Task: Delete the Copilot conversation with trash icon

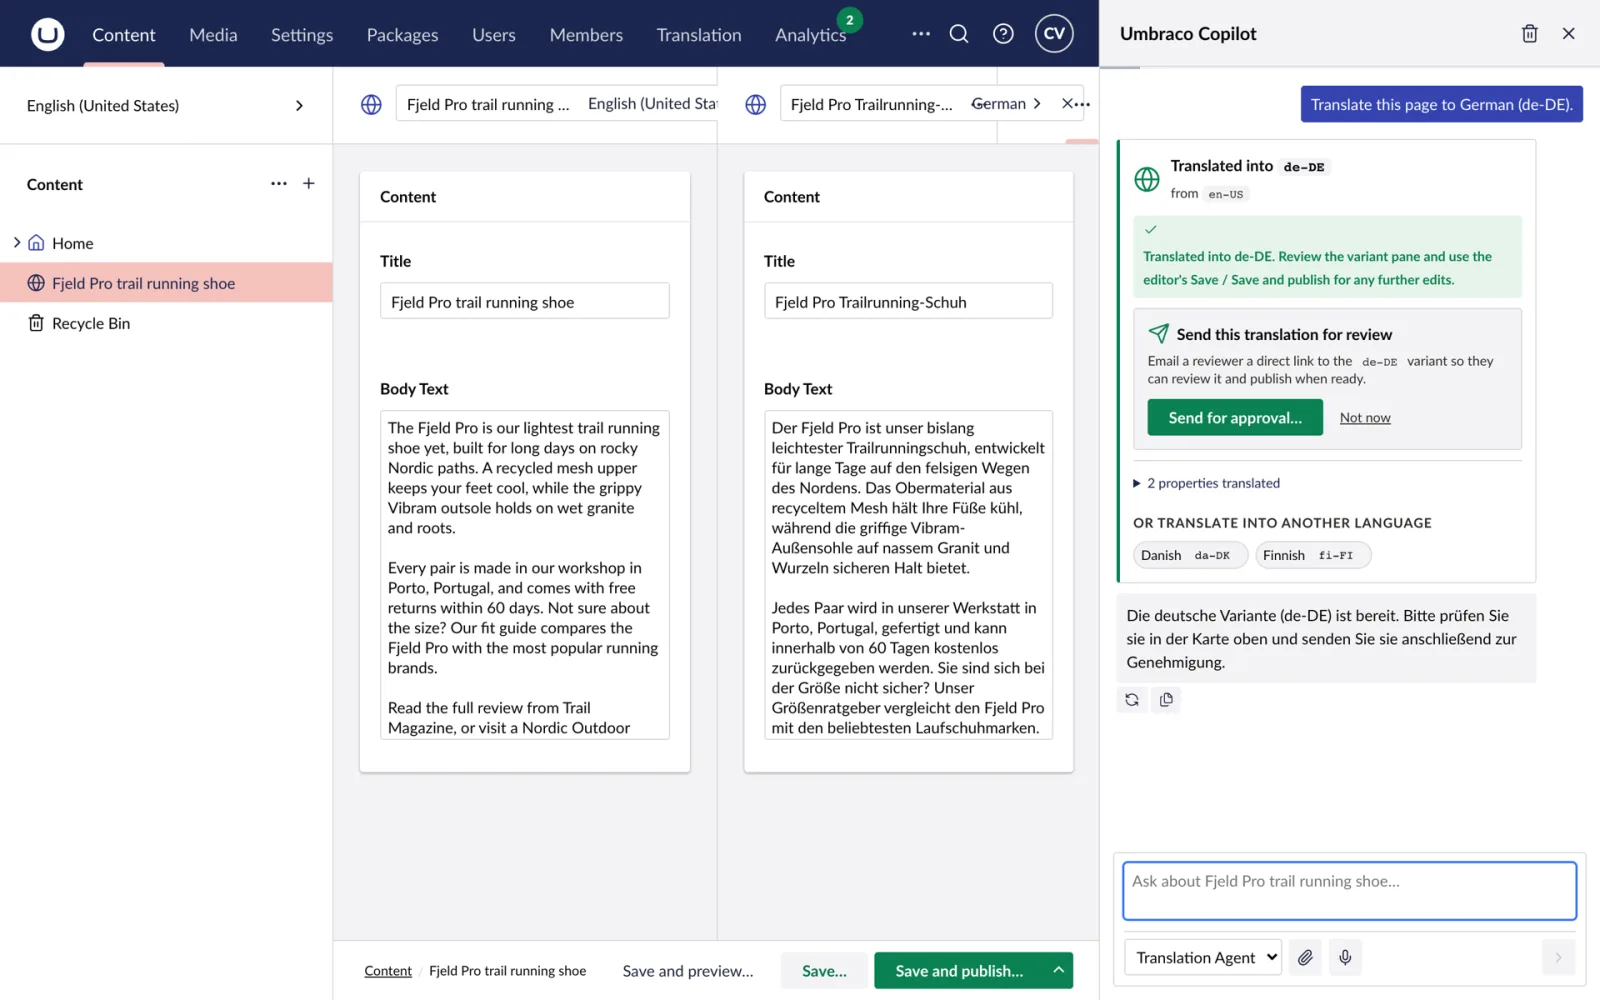Action: click(x=1529, y=34)
